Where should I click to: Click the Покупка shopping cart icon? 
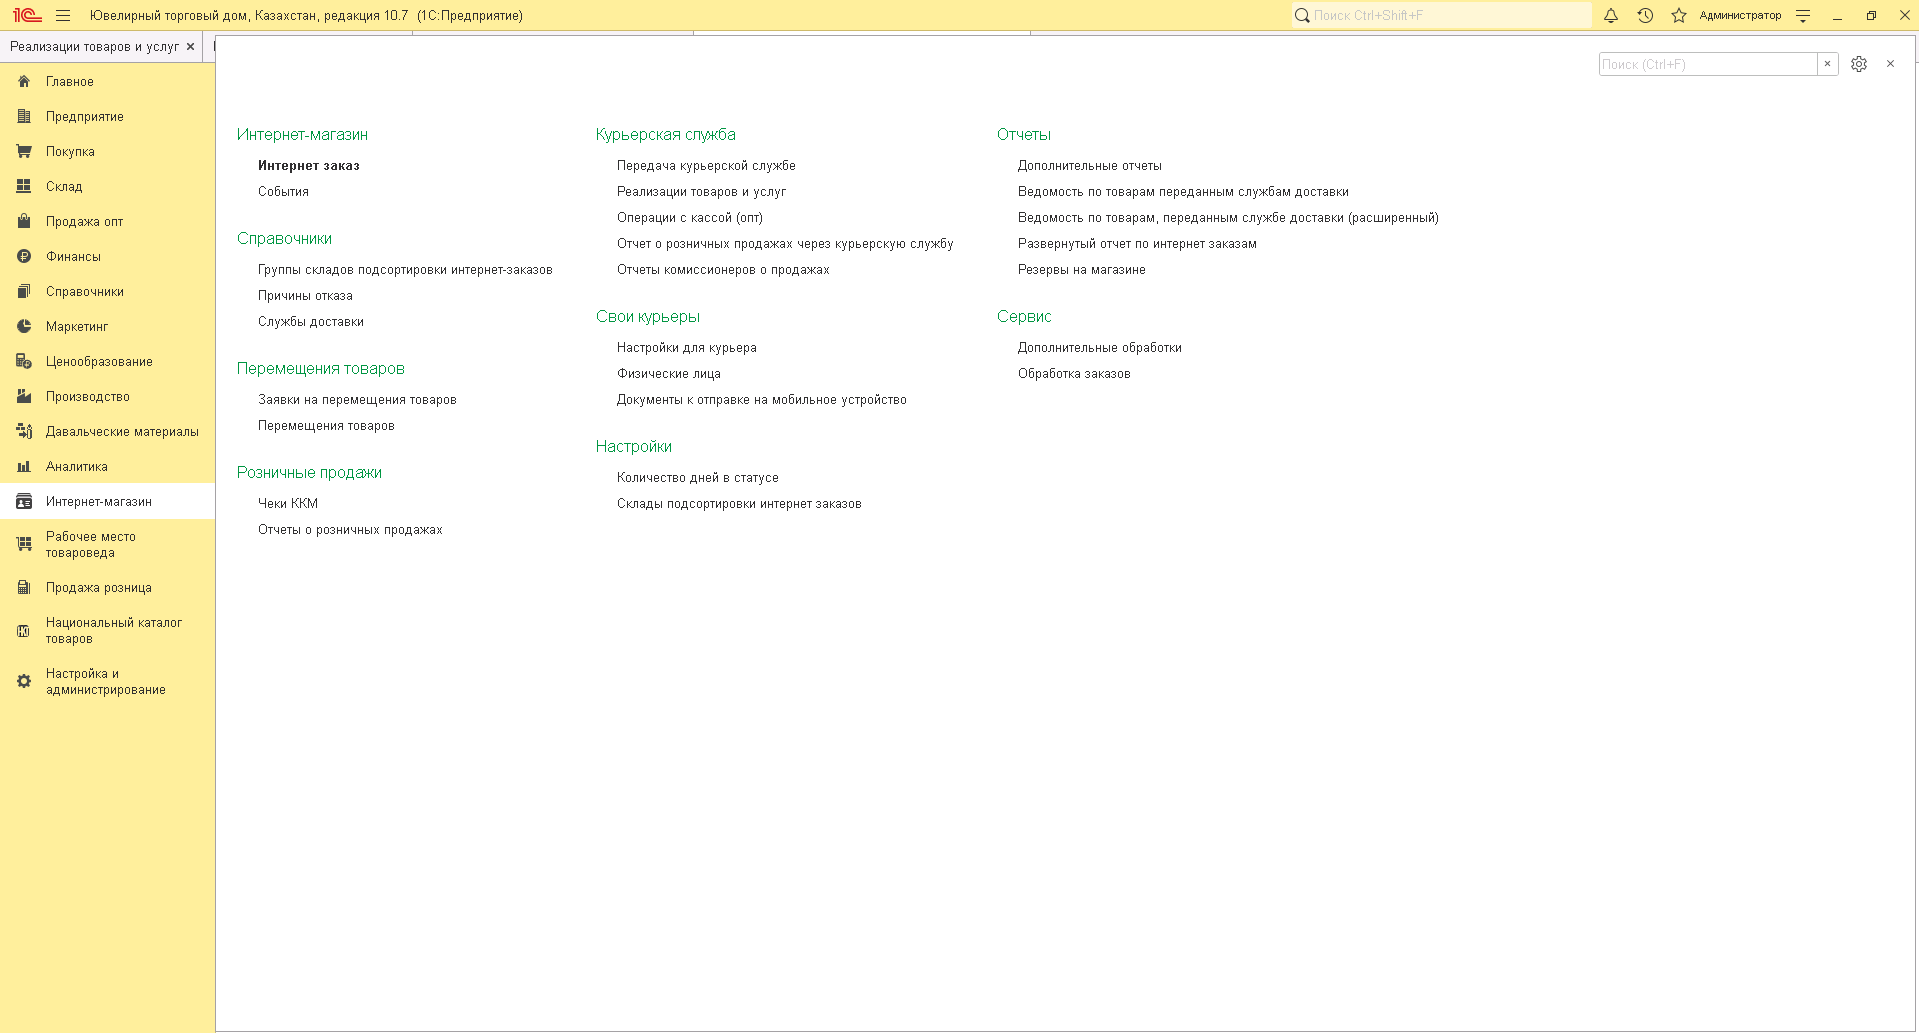click(x=24, y=151)
